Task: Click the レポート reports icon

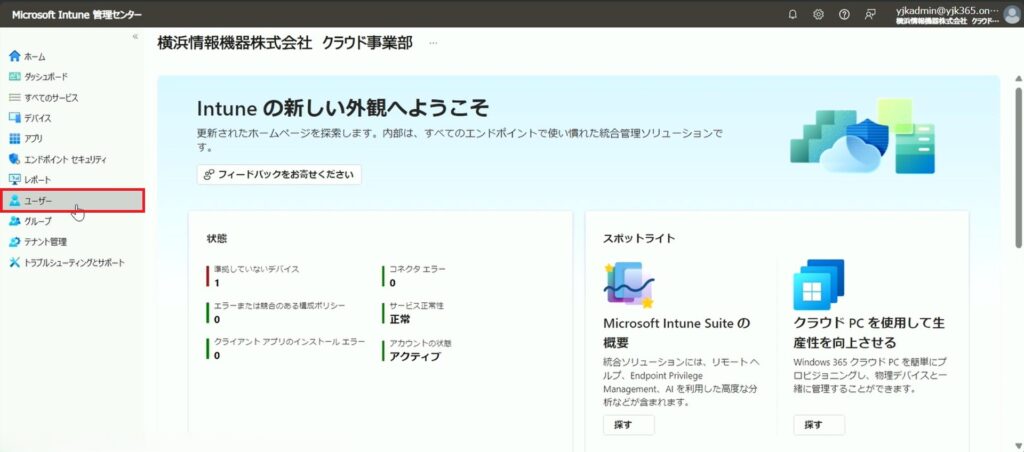Action: 14,180
